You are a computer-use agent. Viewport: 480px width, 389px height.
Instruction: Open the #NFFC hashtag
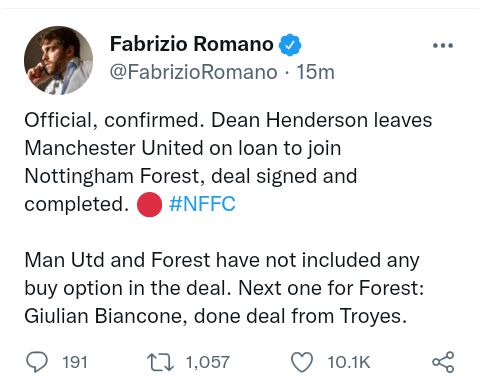point(202,204)
